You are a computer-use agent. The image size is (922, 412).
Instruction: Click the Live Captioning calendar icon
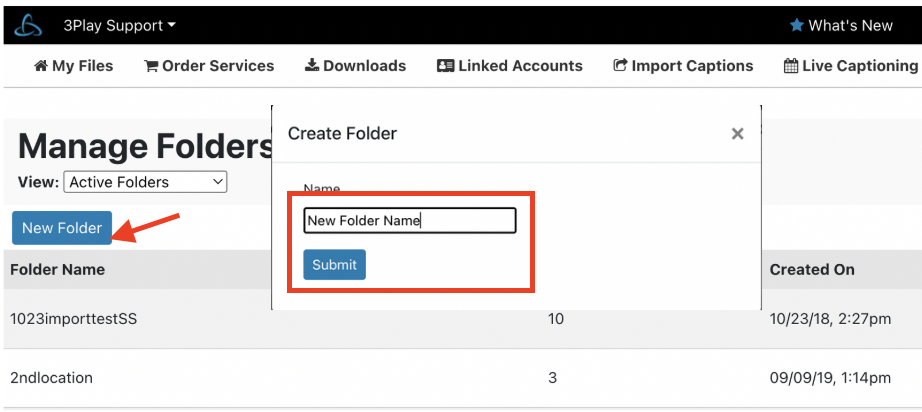[791, 66]
